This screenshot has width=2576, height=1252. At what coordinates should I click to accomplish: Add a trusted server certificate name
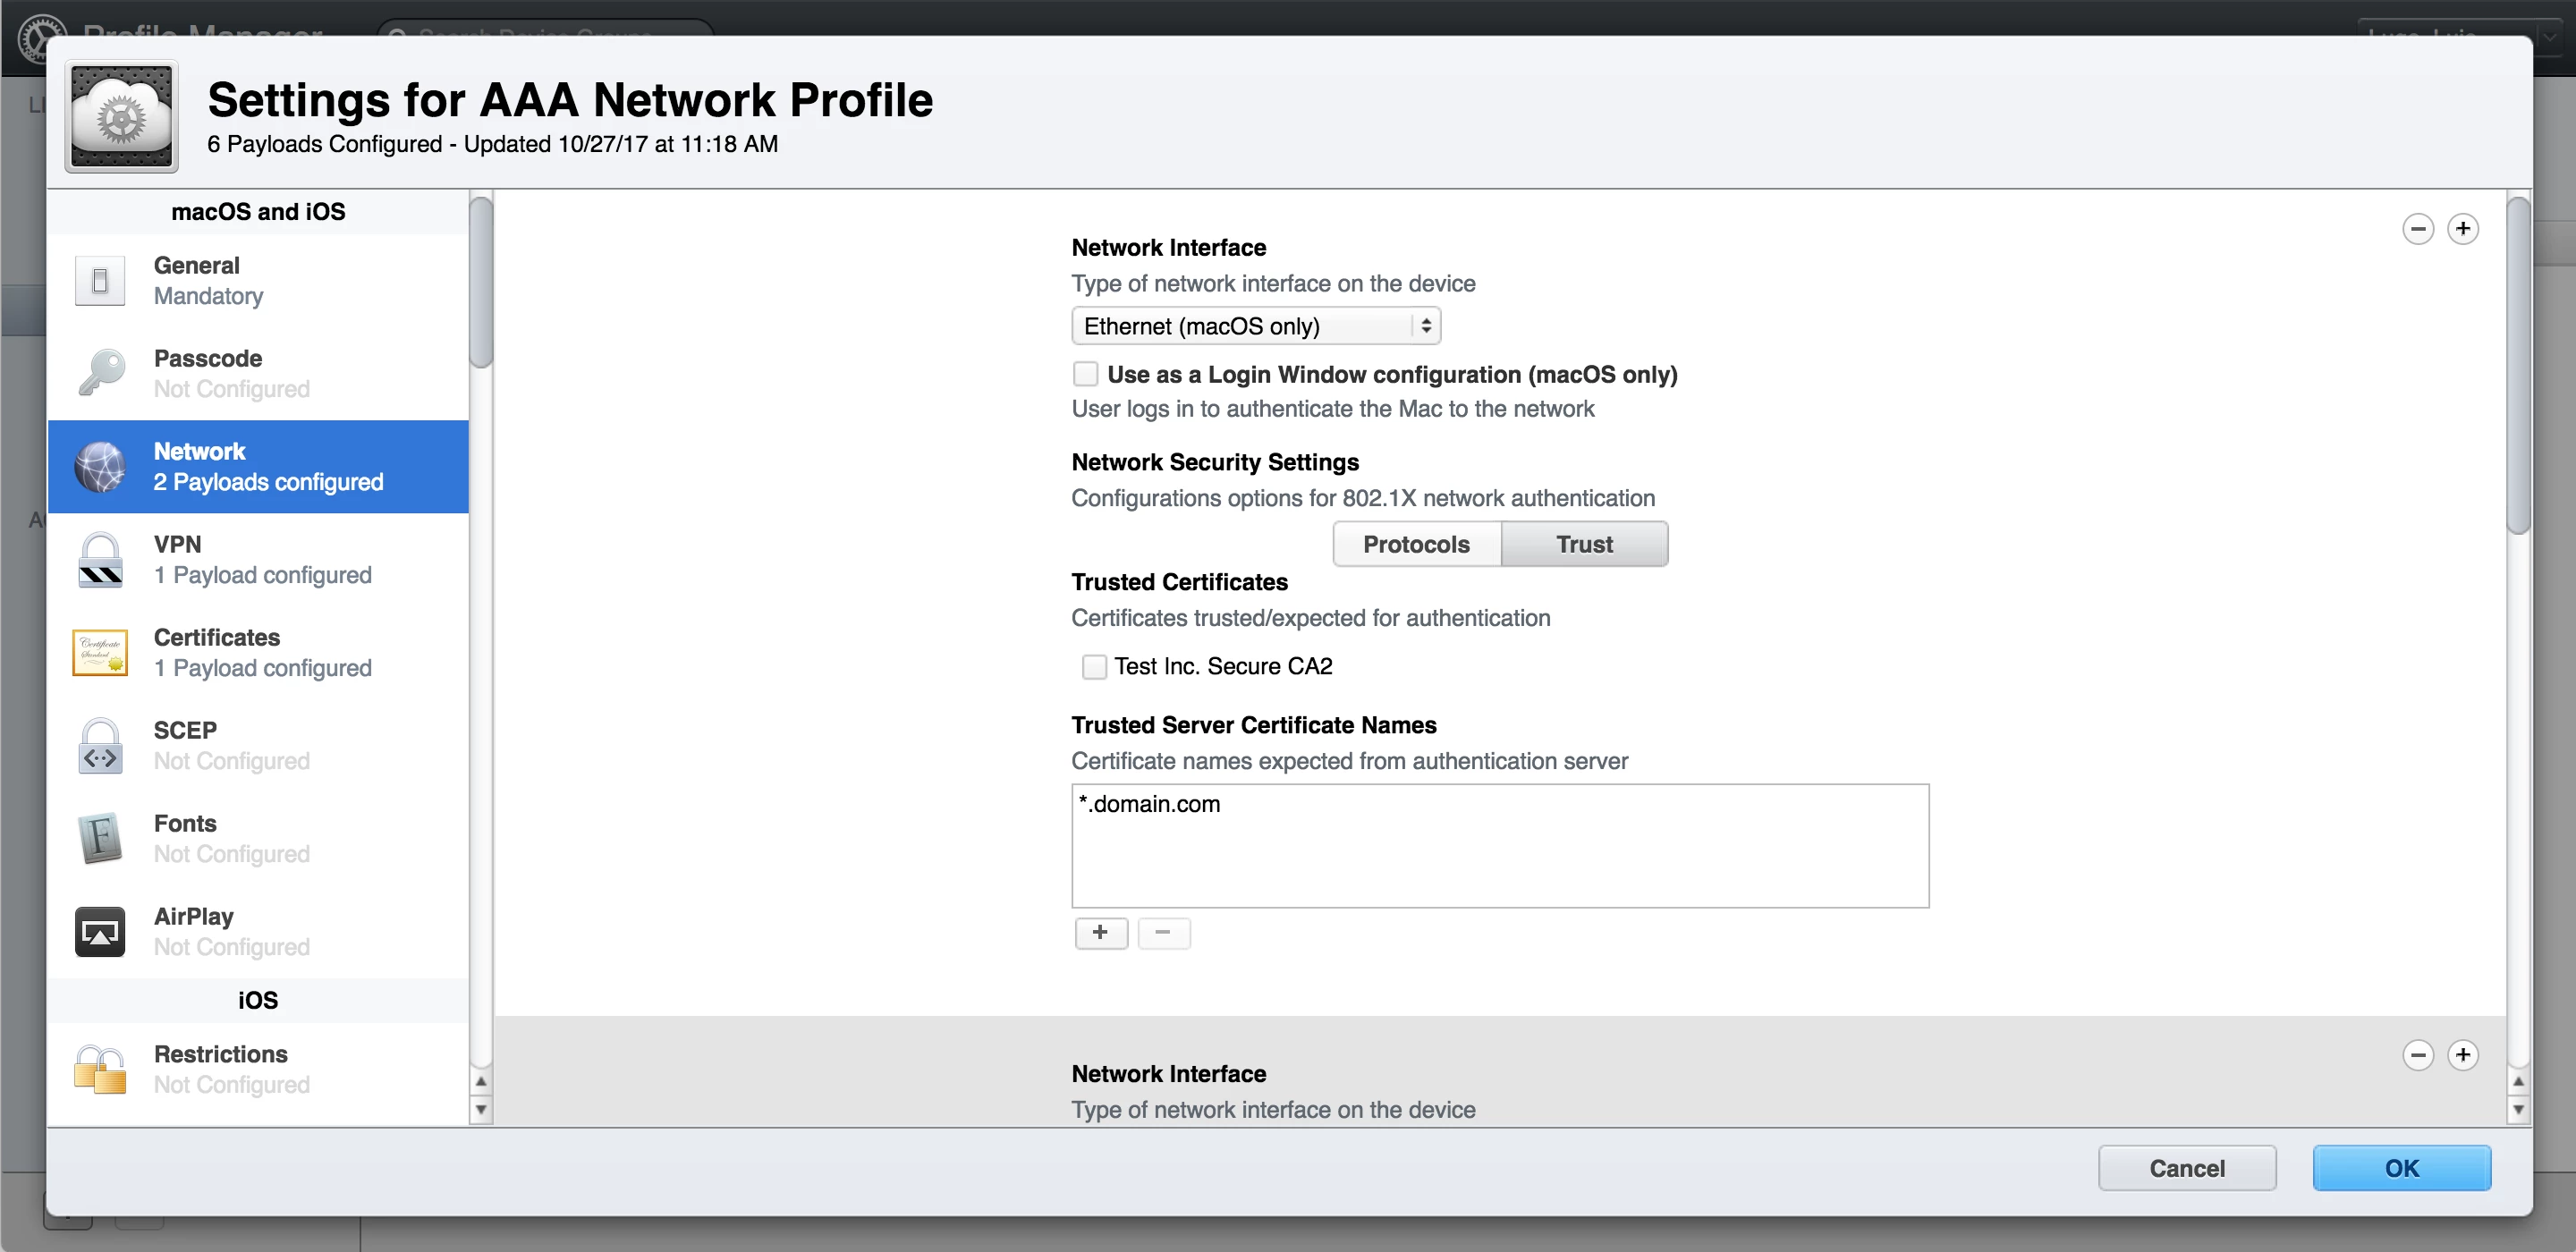pos(1100,932)
